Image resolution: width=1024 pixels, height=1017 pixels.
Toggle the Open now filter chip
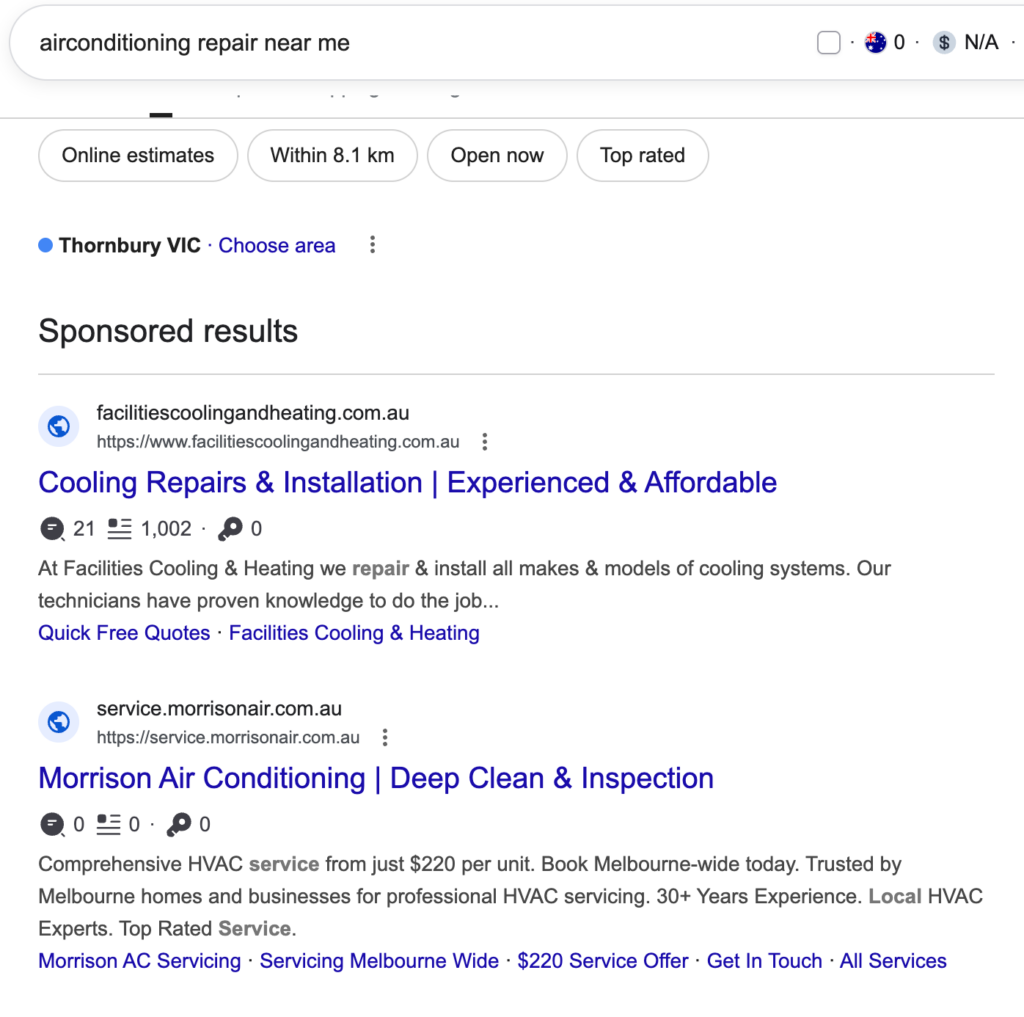497,155
